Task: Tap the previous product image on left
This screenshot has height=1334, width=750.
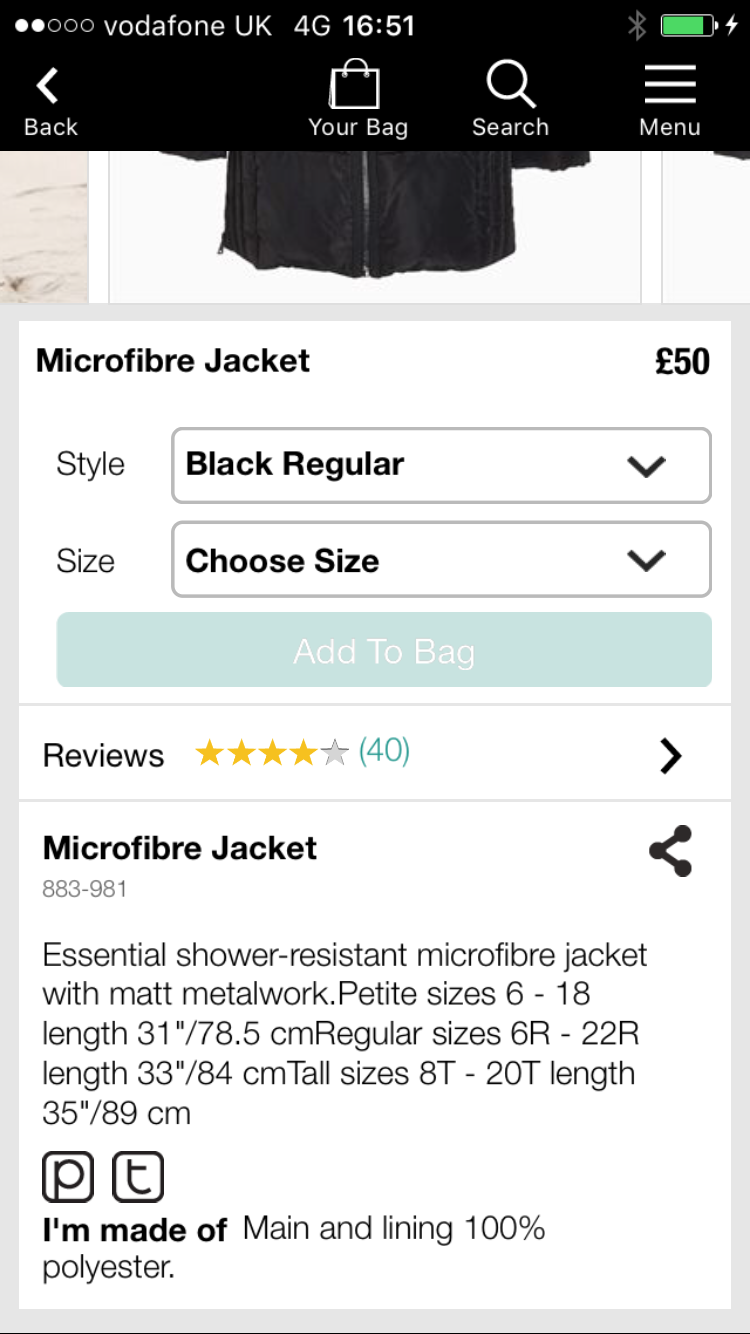Action: [43, 226]
